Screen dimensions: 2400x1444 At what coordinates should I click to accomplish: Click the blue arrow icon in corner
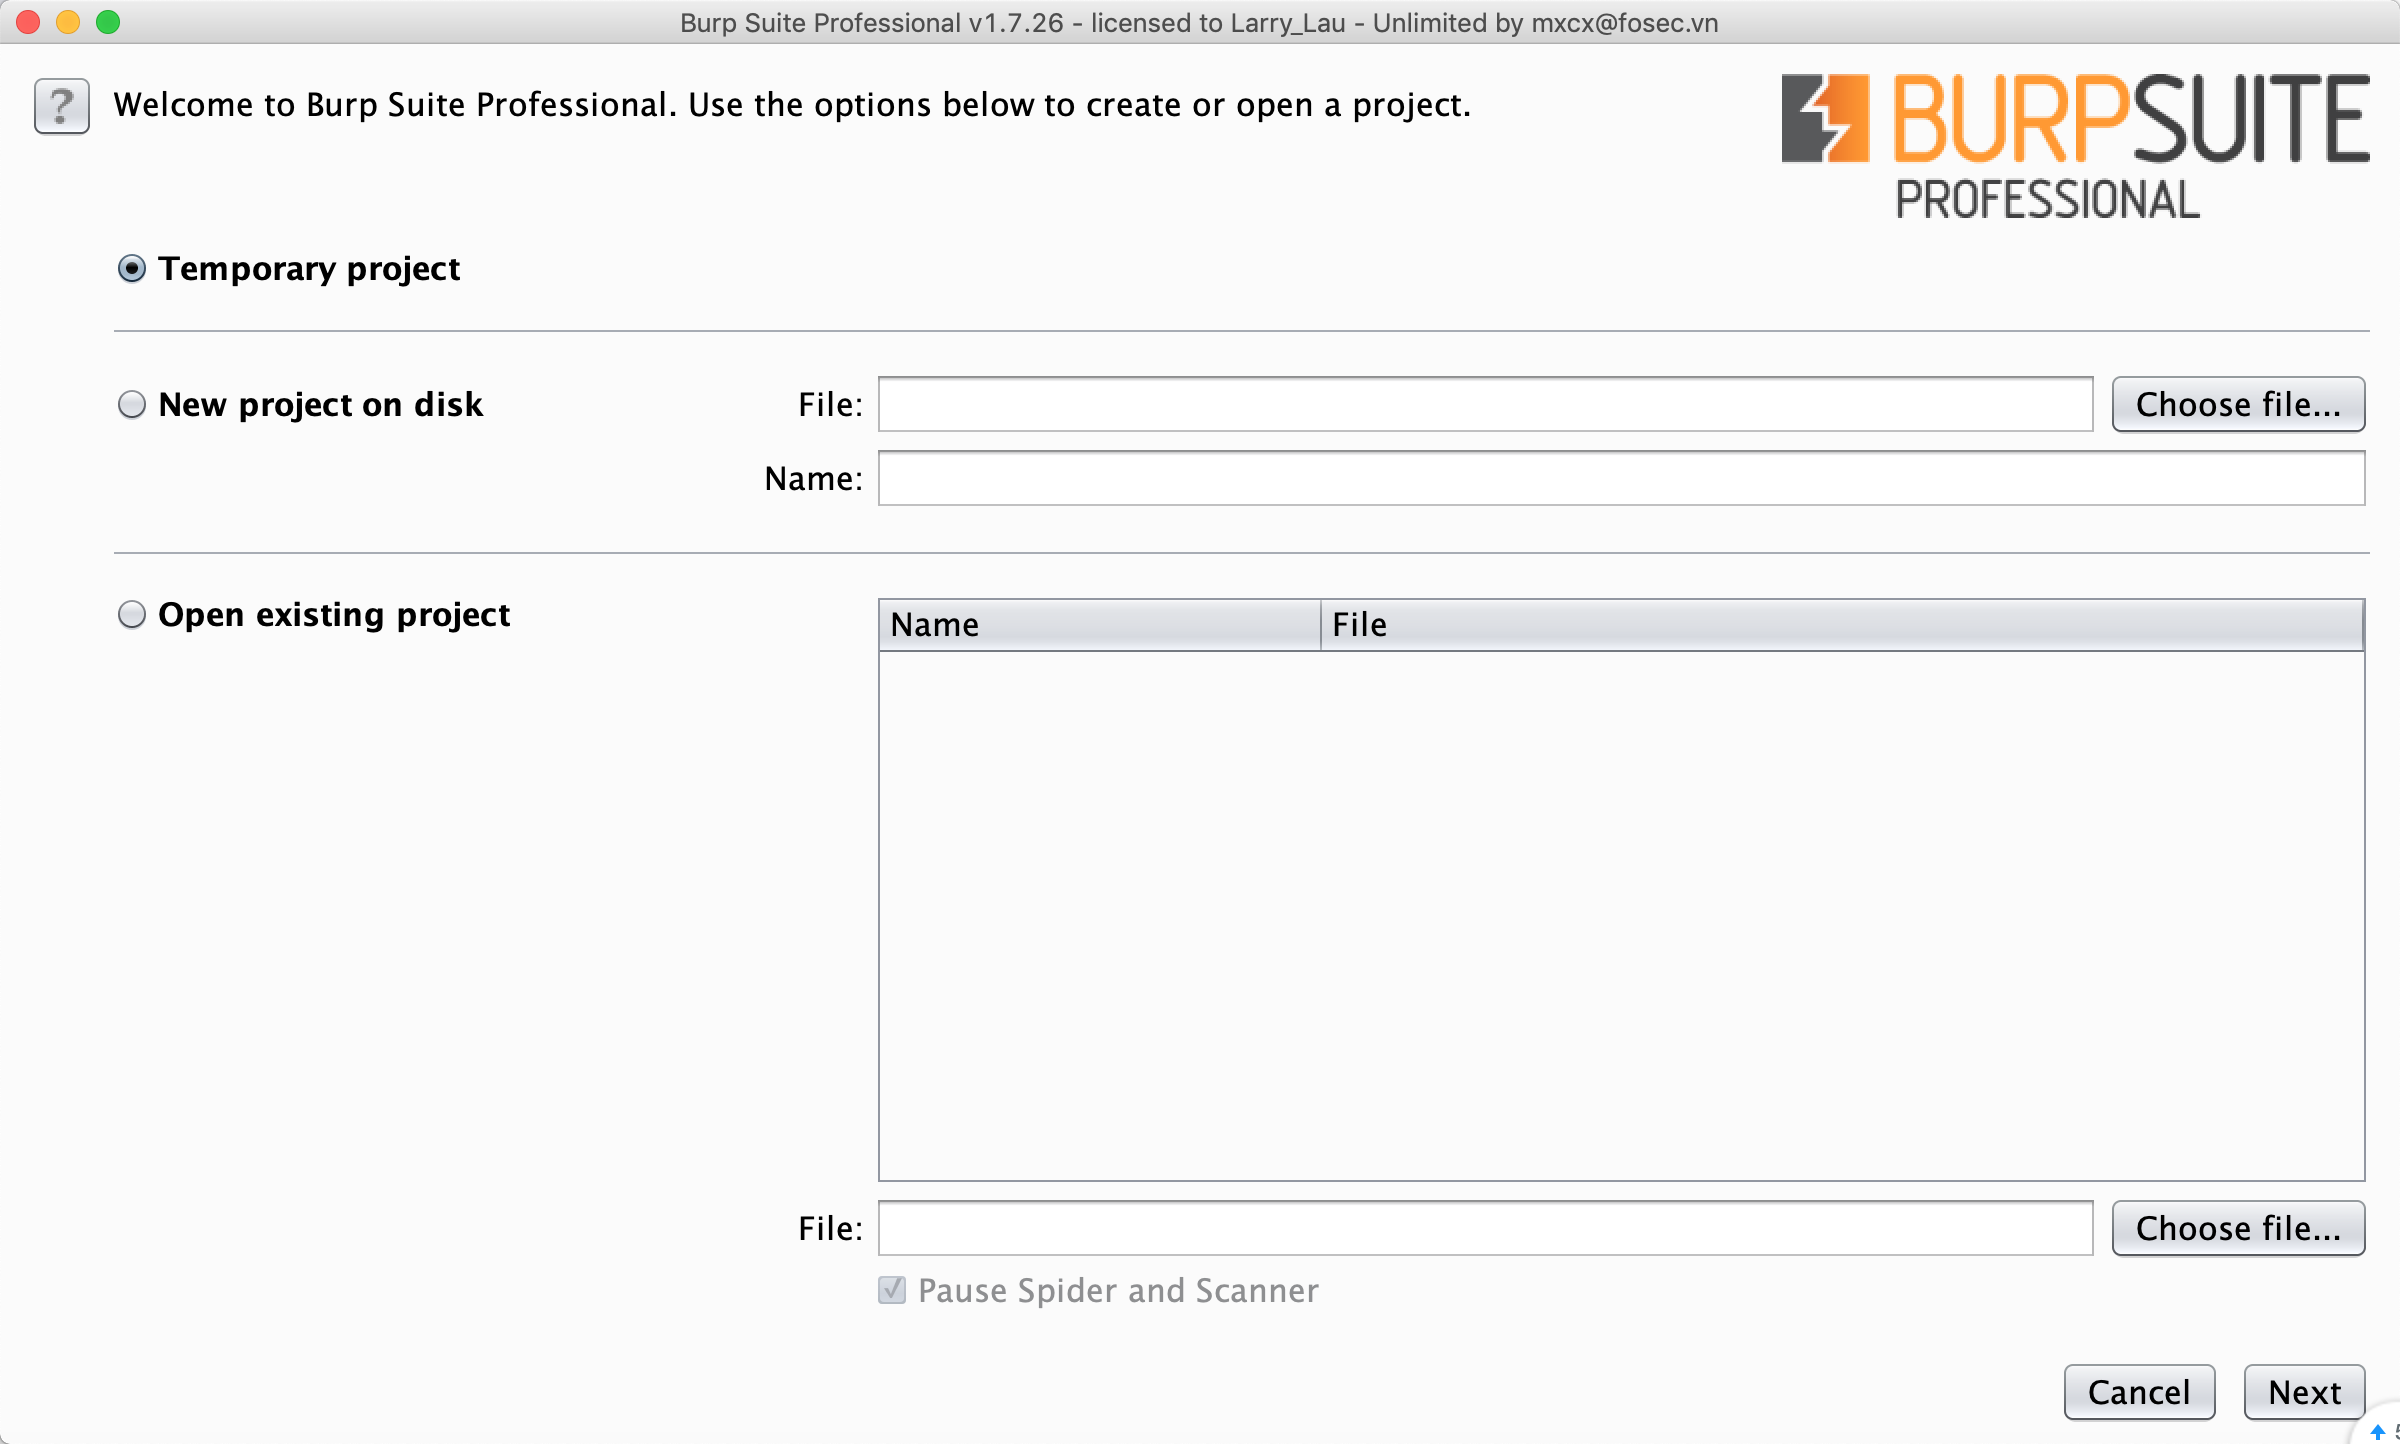pyautogui.click(x=2379, y=1433)
